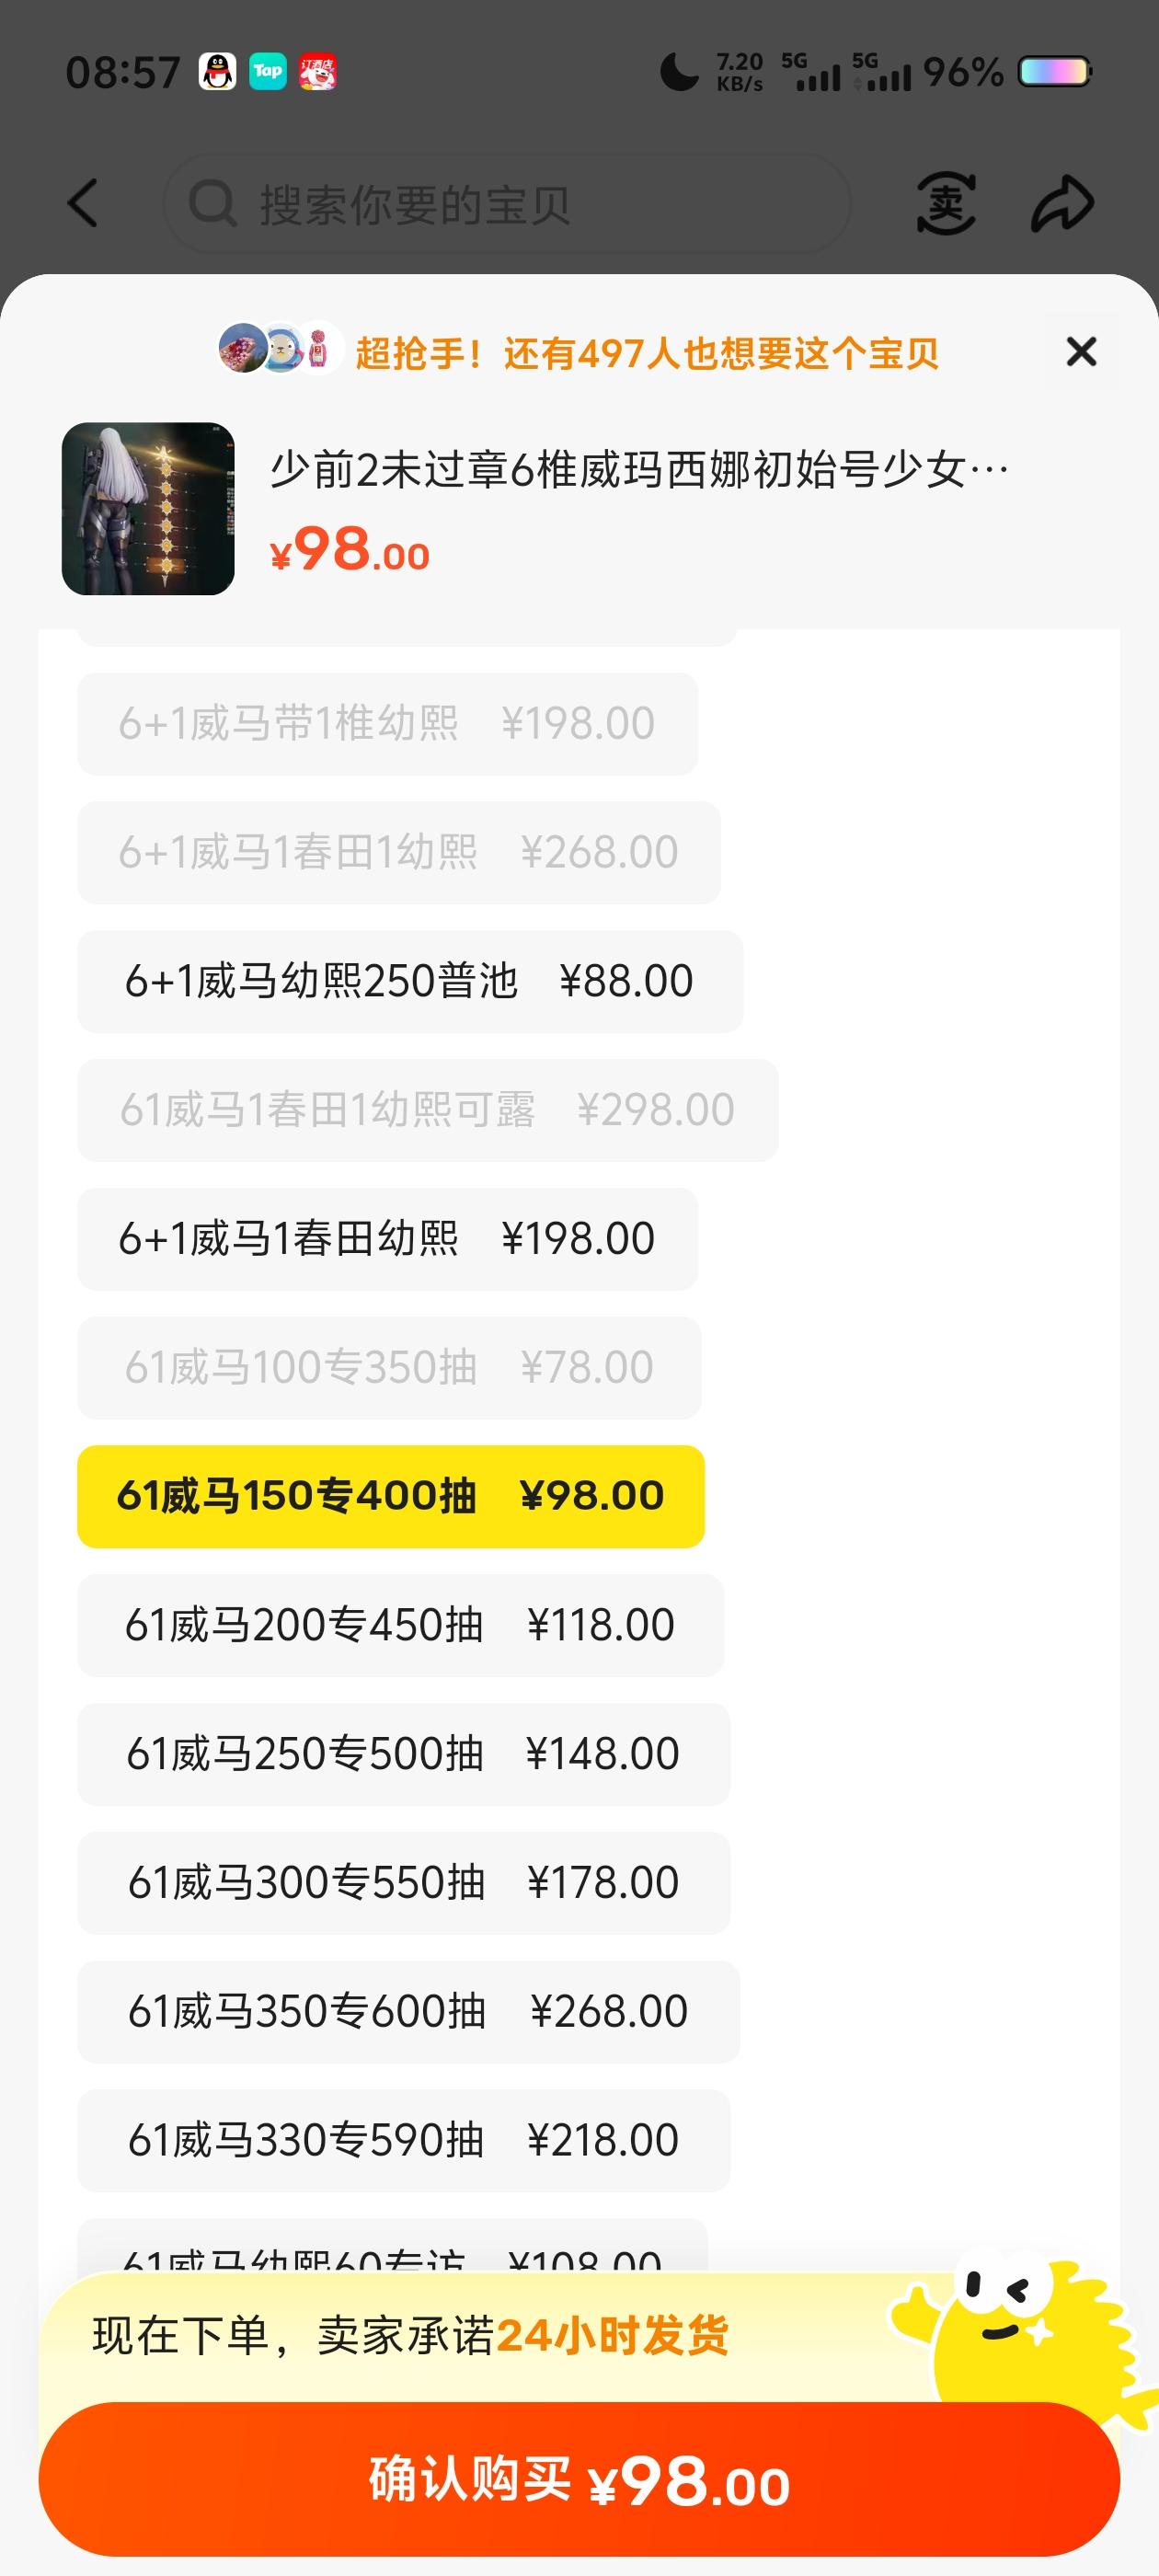Select option 61威马200专450抽 ¥118.00
Screen dimensions: 1159x2576
click(400, 1625)
